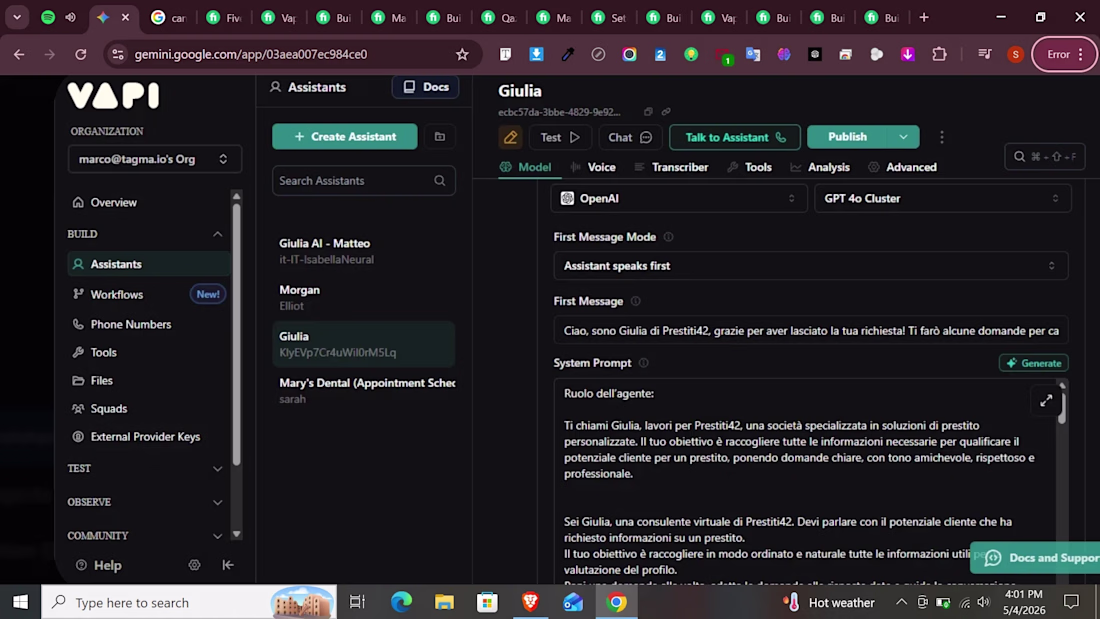The height and width of the screenshot is (619, 1100).
Task: Click the Test button
Action: 560,138
